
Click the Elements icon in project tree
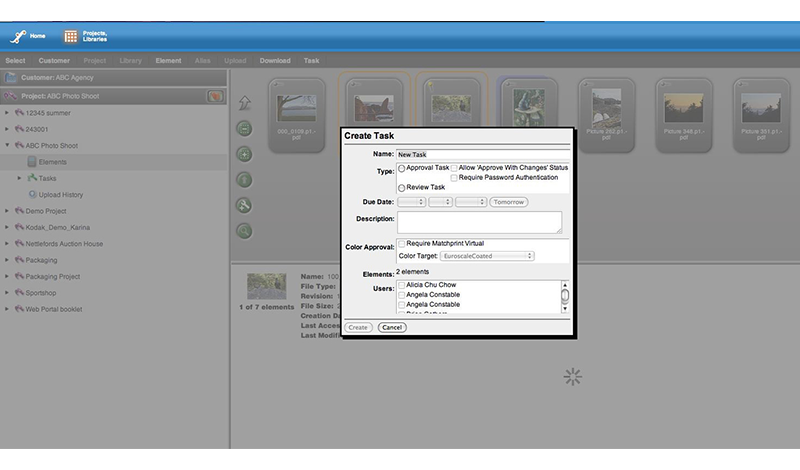[x=32, y=162]
